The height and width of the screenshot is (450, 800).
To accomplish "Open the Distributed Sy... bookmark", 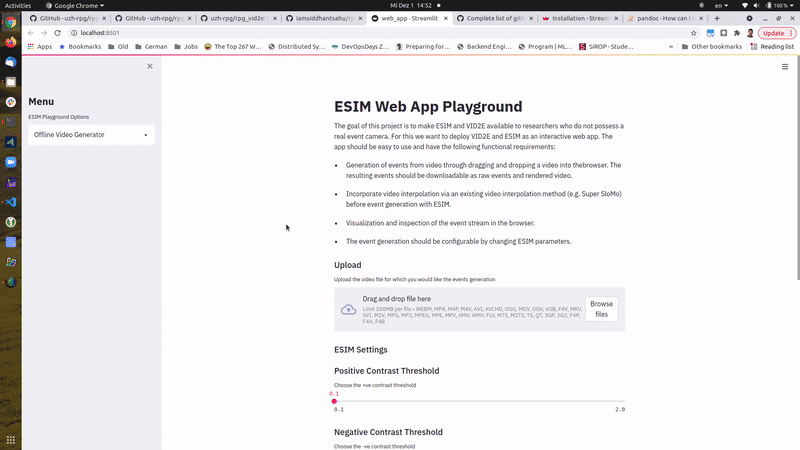I will (296, 46).
